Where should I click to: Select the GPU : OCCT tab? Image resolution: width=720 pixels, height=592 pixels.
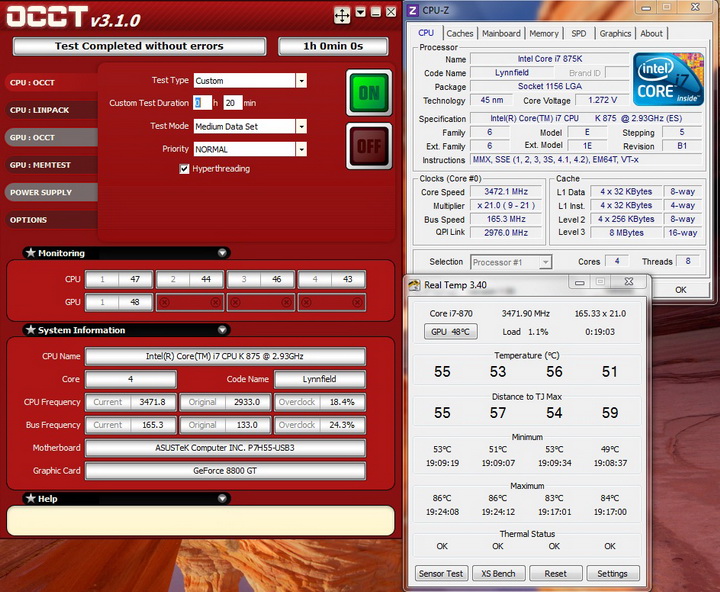pos(51,137)
